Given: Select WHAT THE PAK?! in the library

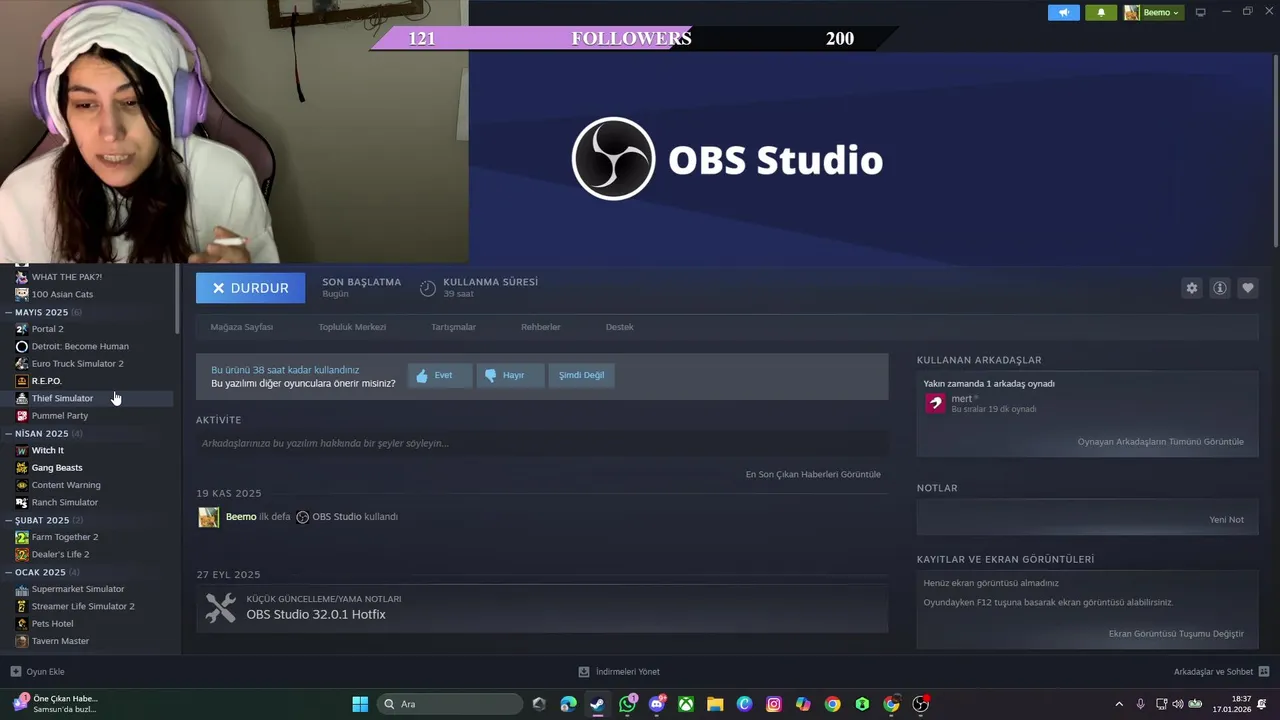Looking at the screenshot, I should [66, 277].
